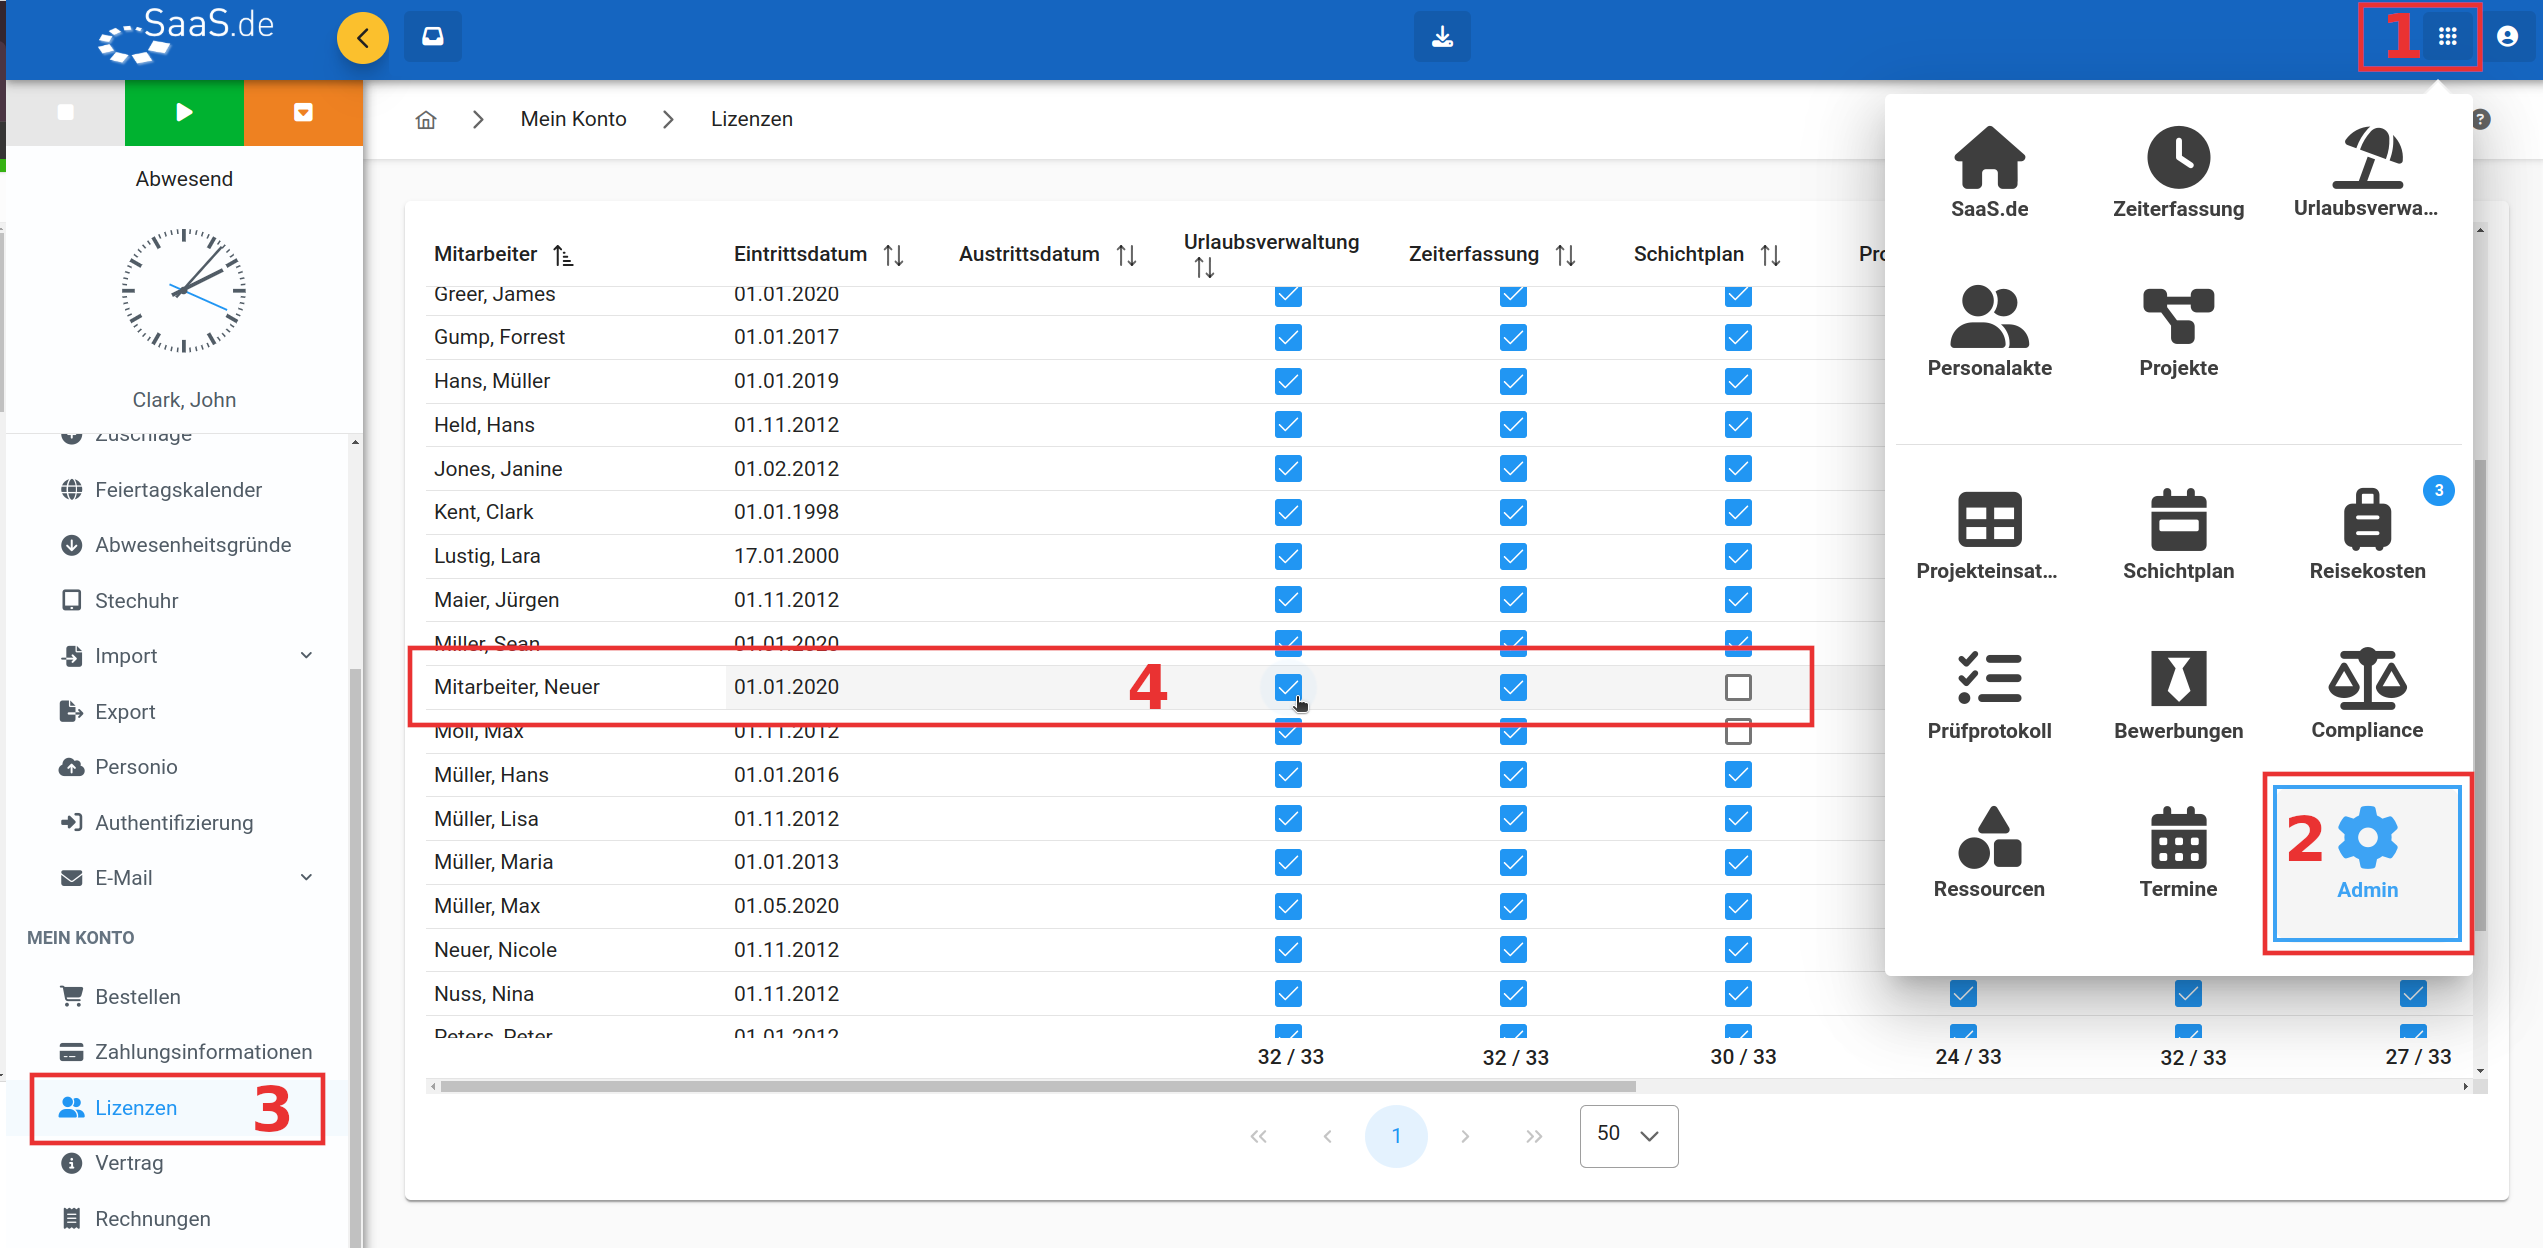Go to home breadcrumb icon
This screenshot has height=1248, width=2543.
point(426,120)
